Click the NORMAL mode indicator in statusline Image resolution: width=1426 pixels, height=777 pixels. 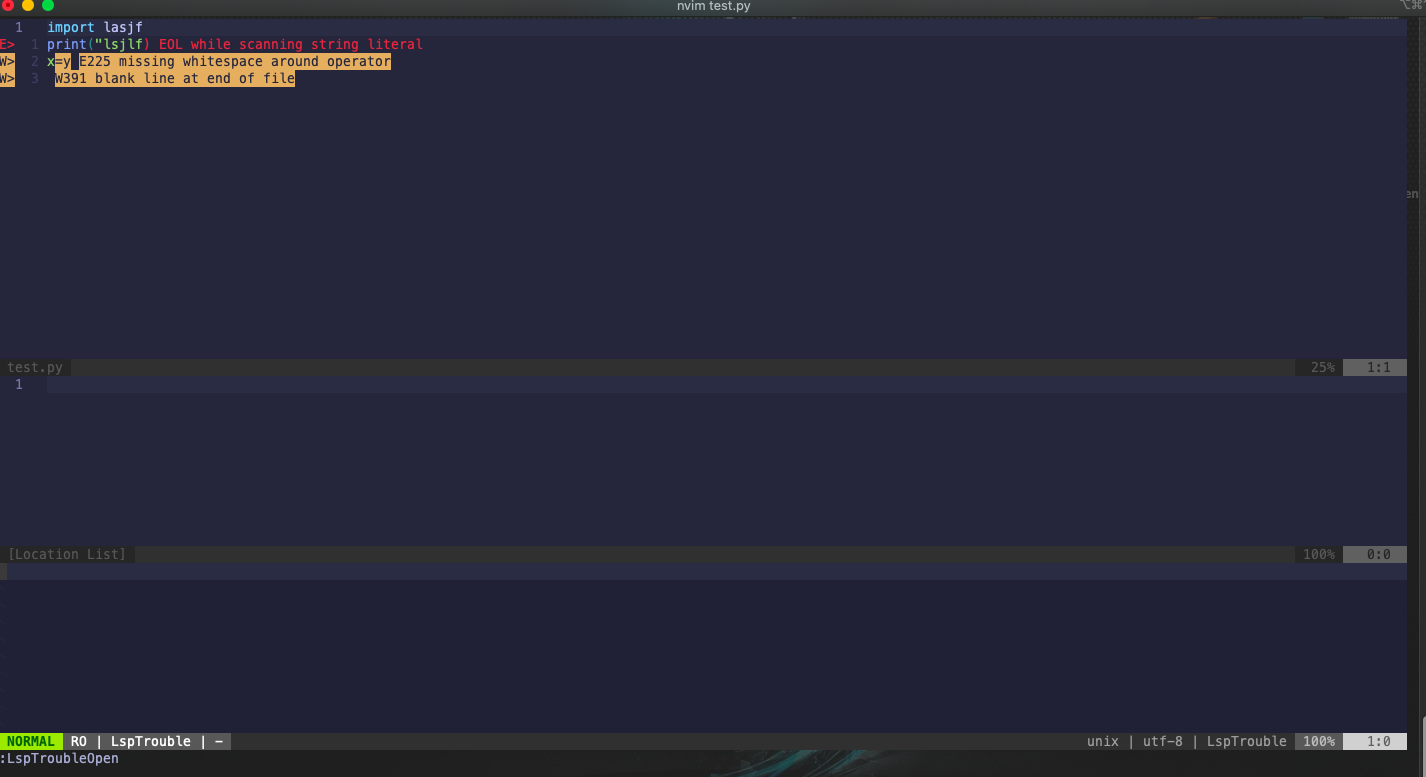coord(31,741)
